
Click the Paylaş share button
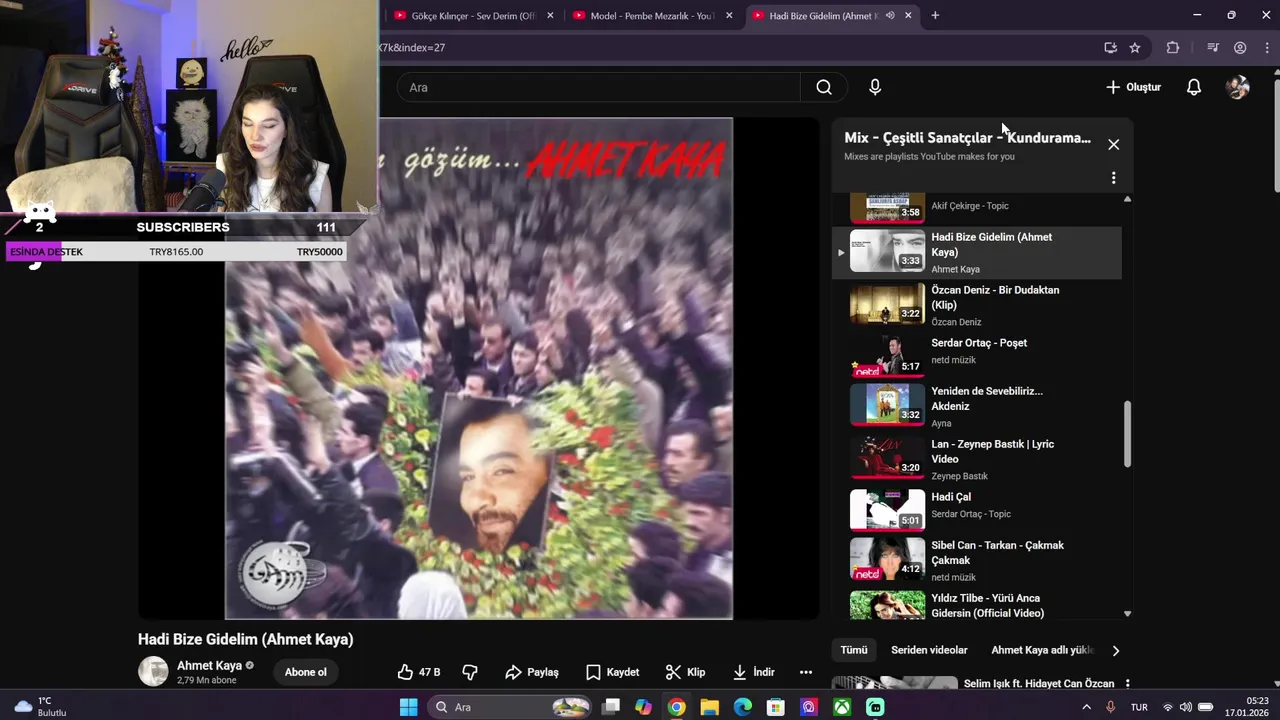pos(532,672)
